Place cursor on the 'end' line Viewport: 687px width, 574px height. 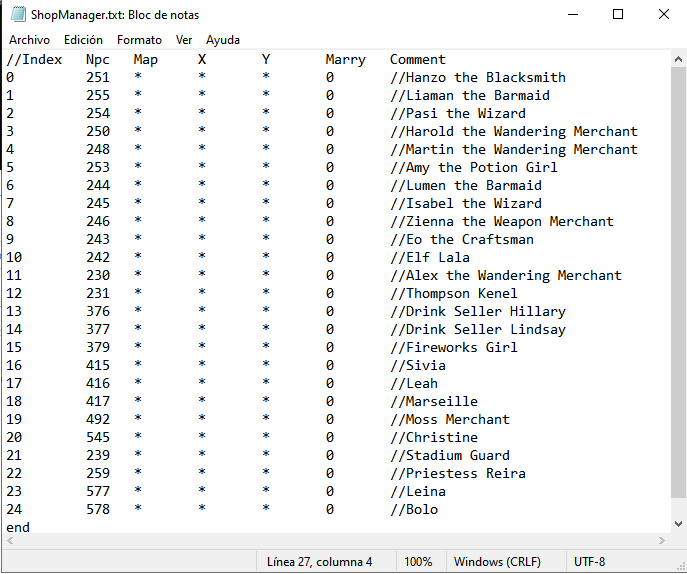[x=18, y=528]
